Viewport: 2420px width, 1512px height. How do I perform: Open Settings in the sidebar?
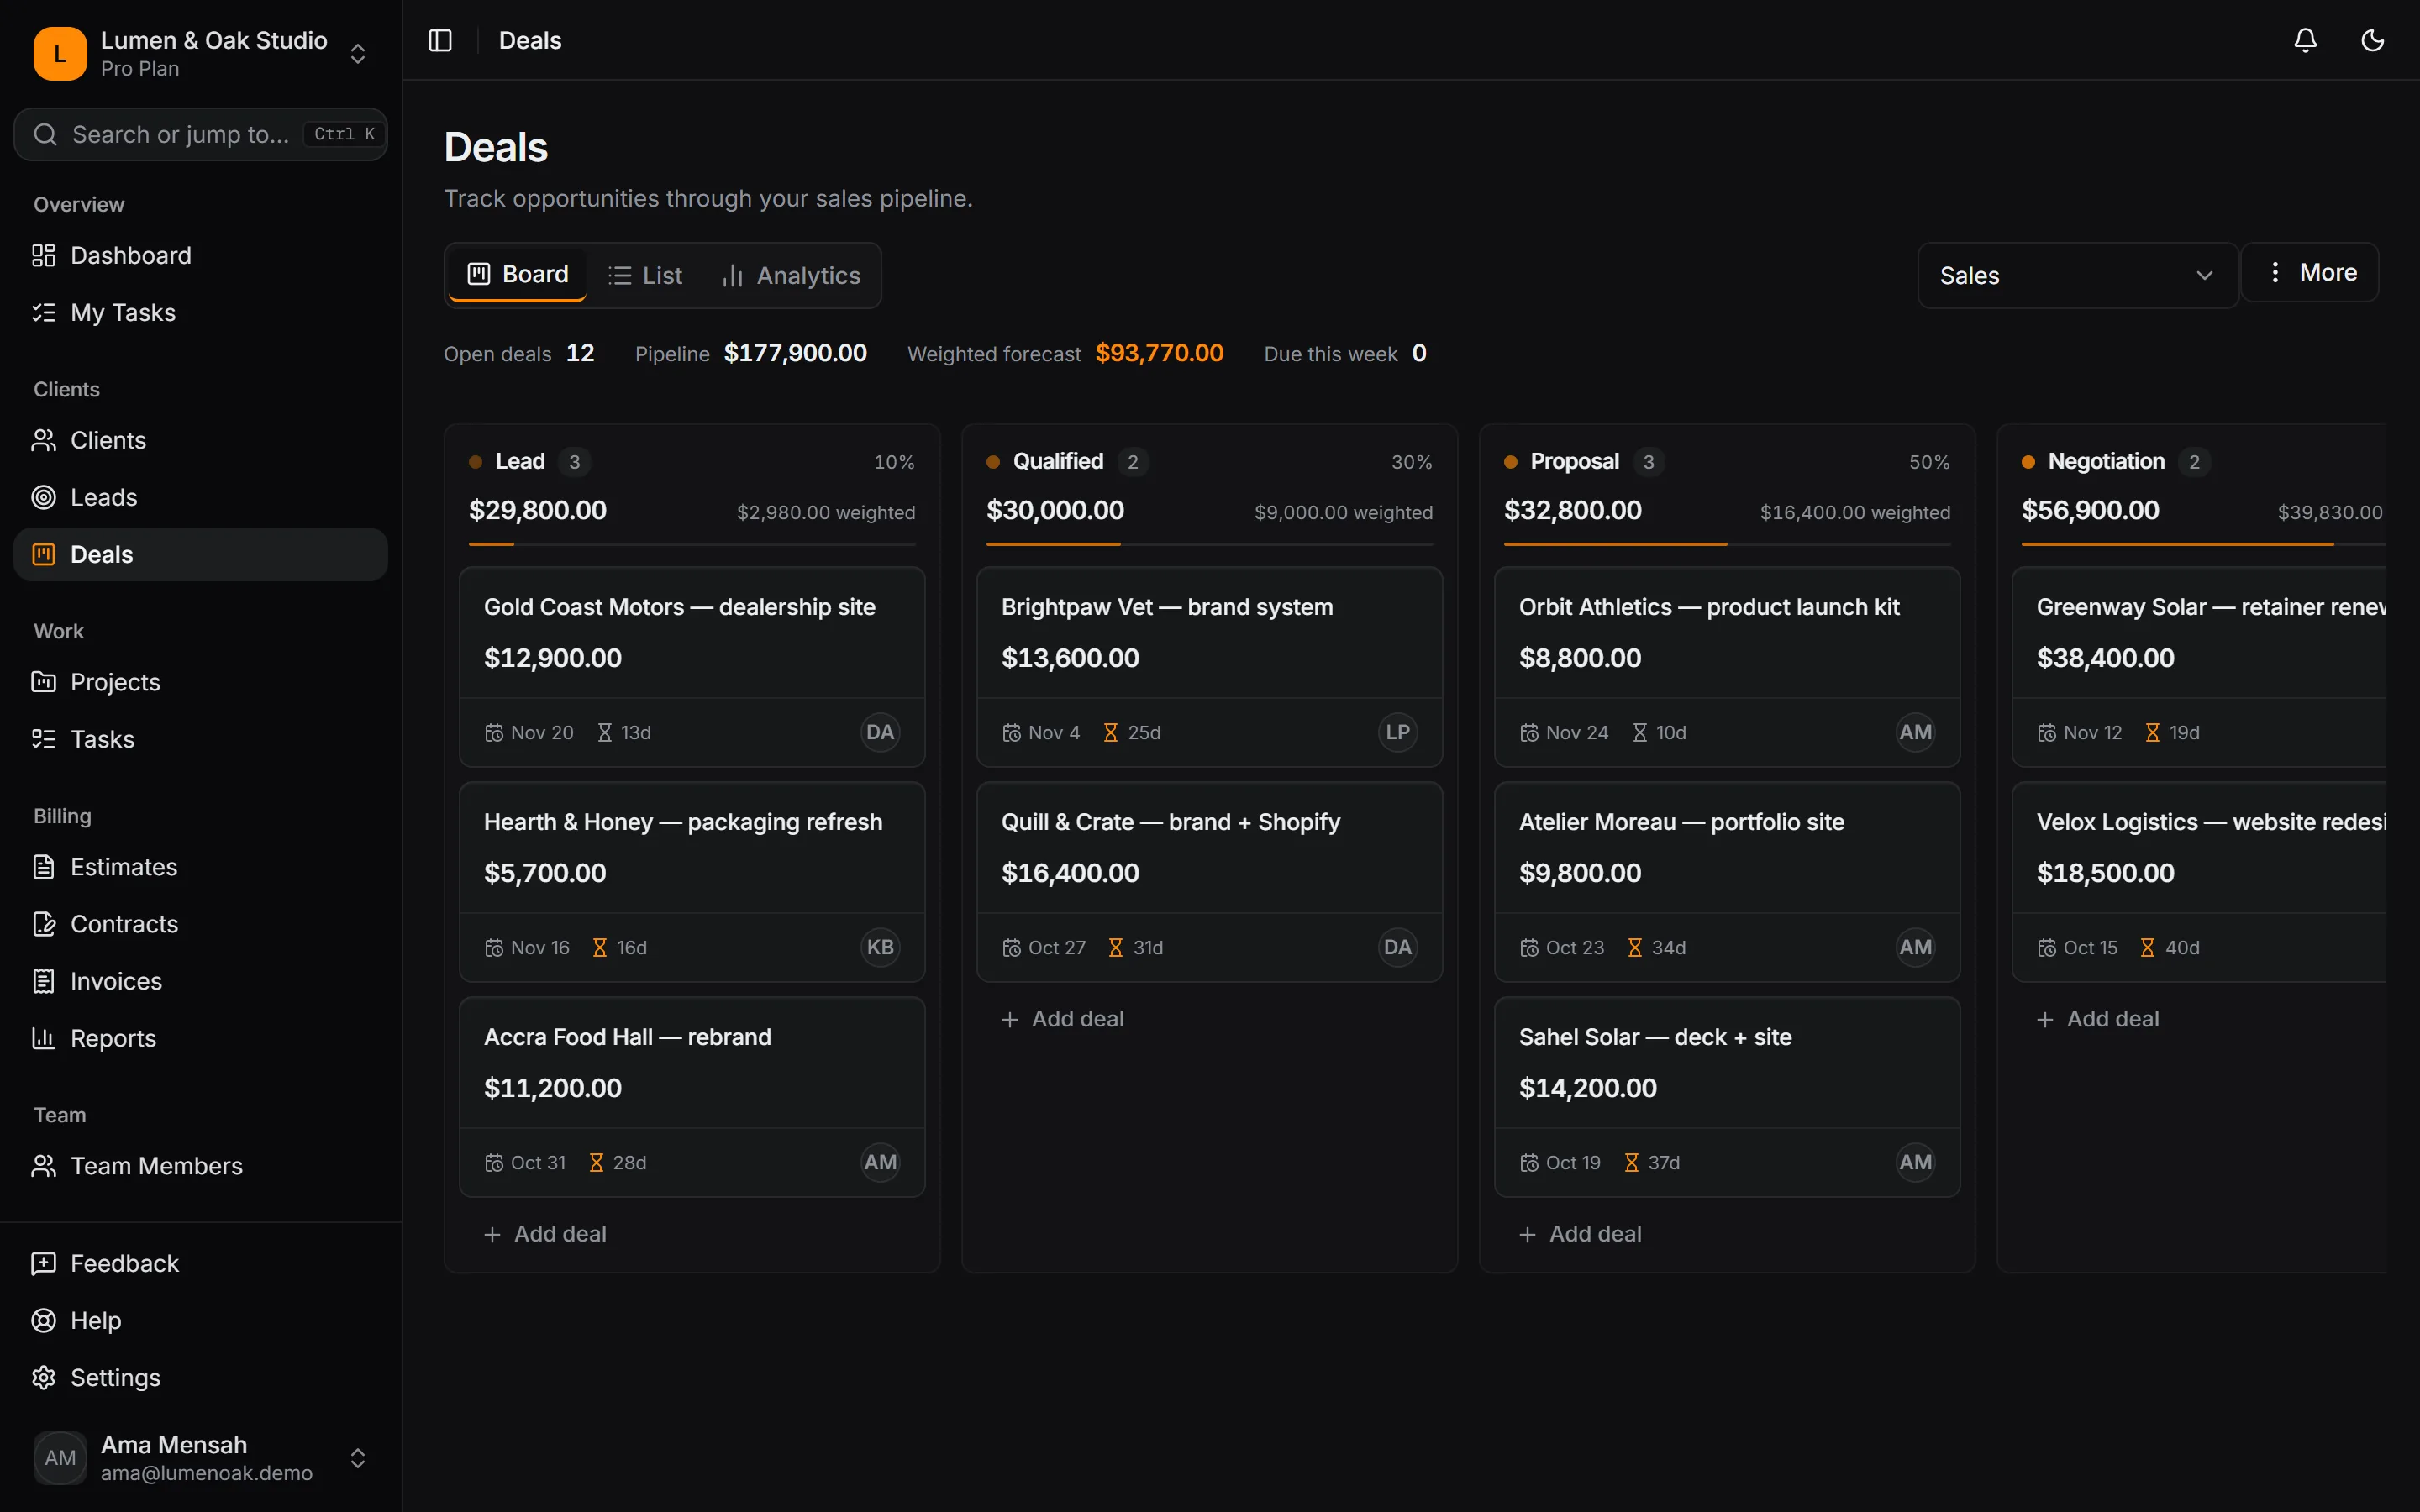click(200, 1377)
